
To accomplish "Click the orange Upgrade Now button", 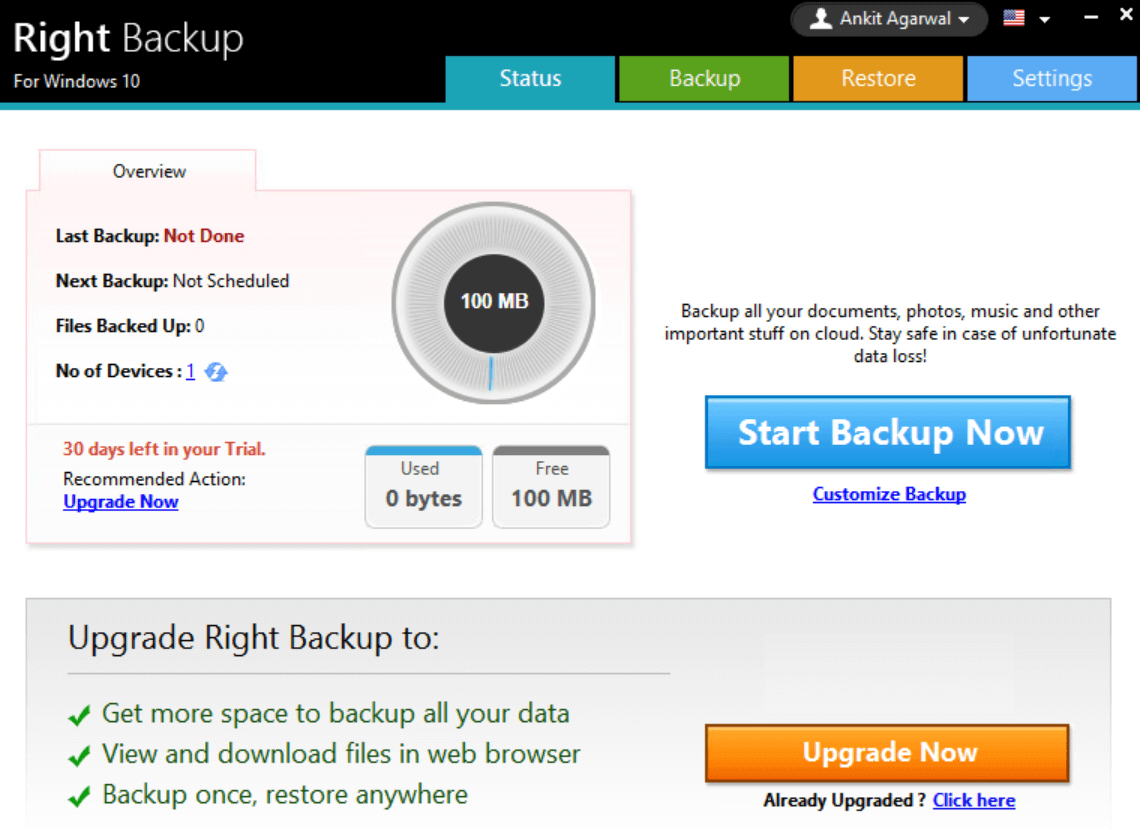I will [x=887, y=753].
